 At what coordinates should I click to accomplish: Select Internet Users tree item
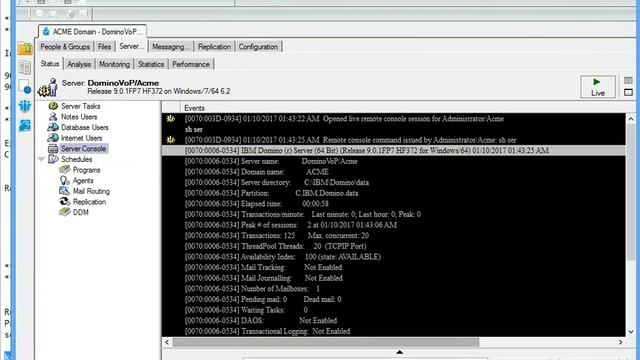pyautogui.click(x=81, y=138)
